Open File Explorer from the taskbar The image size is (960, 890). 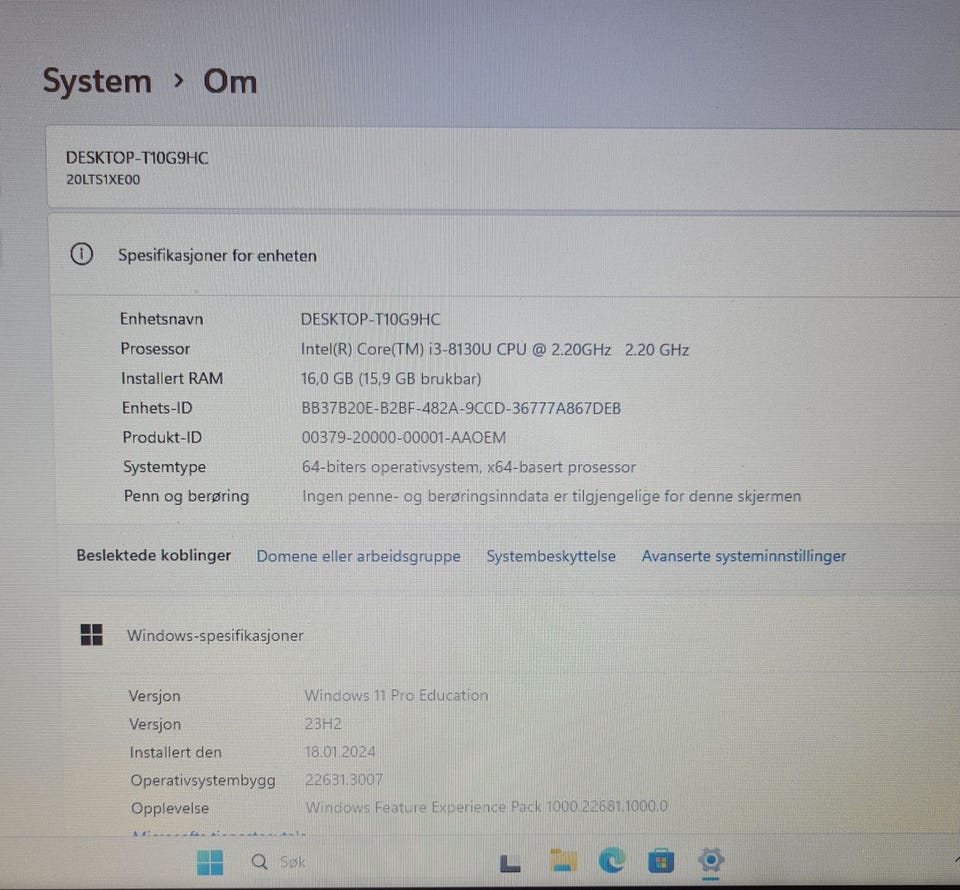coord(563,861)
